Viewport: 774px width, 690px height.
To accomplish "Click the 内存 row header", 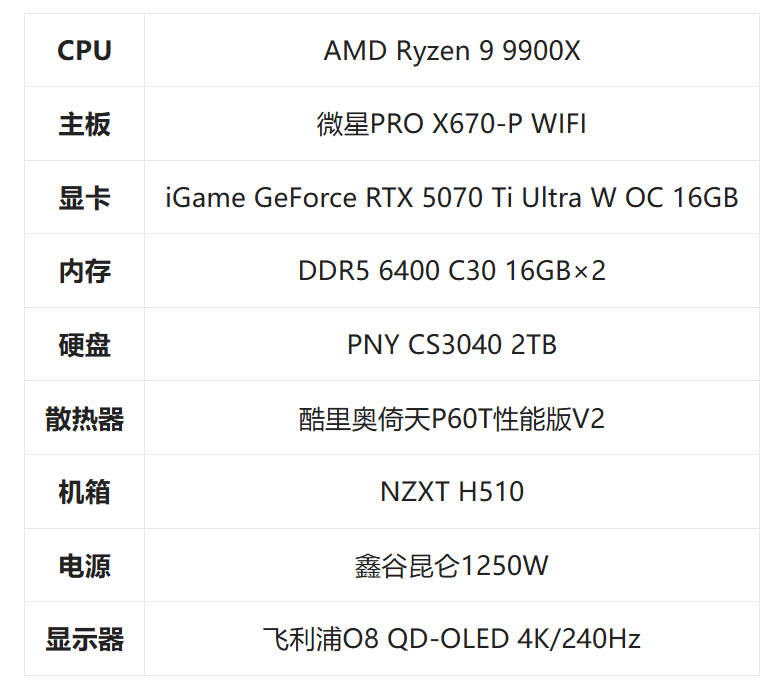I will point(84,272).
